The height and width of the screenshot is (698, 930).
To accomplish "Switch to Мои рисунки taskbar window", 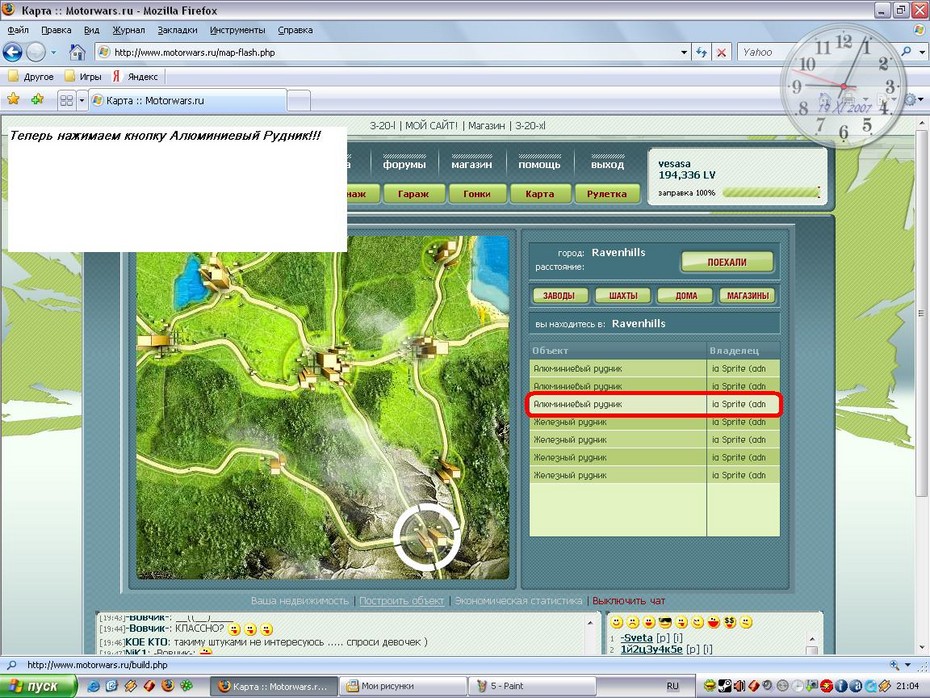I will point(404,686).
